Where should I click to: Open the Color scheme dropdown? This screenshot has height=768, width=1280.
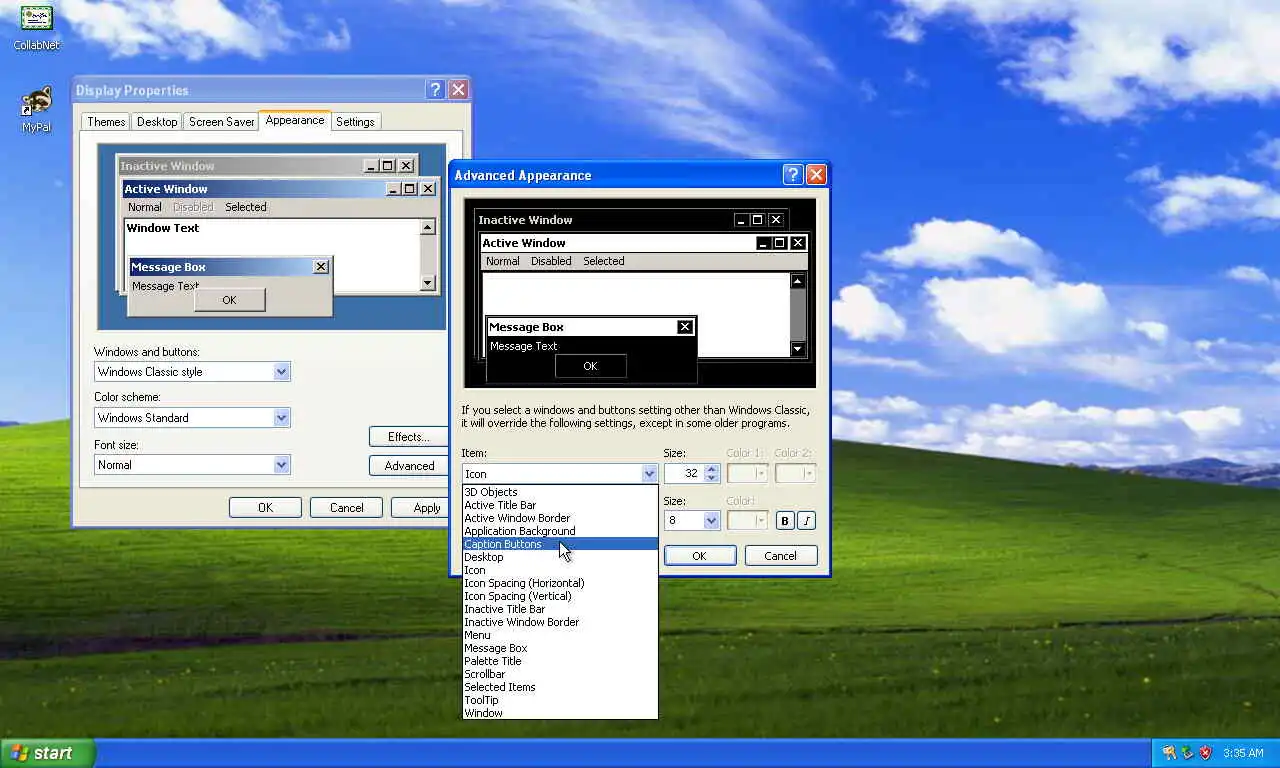click(x=281, y=418)
